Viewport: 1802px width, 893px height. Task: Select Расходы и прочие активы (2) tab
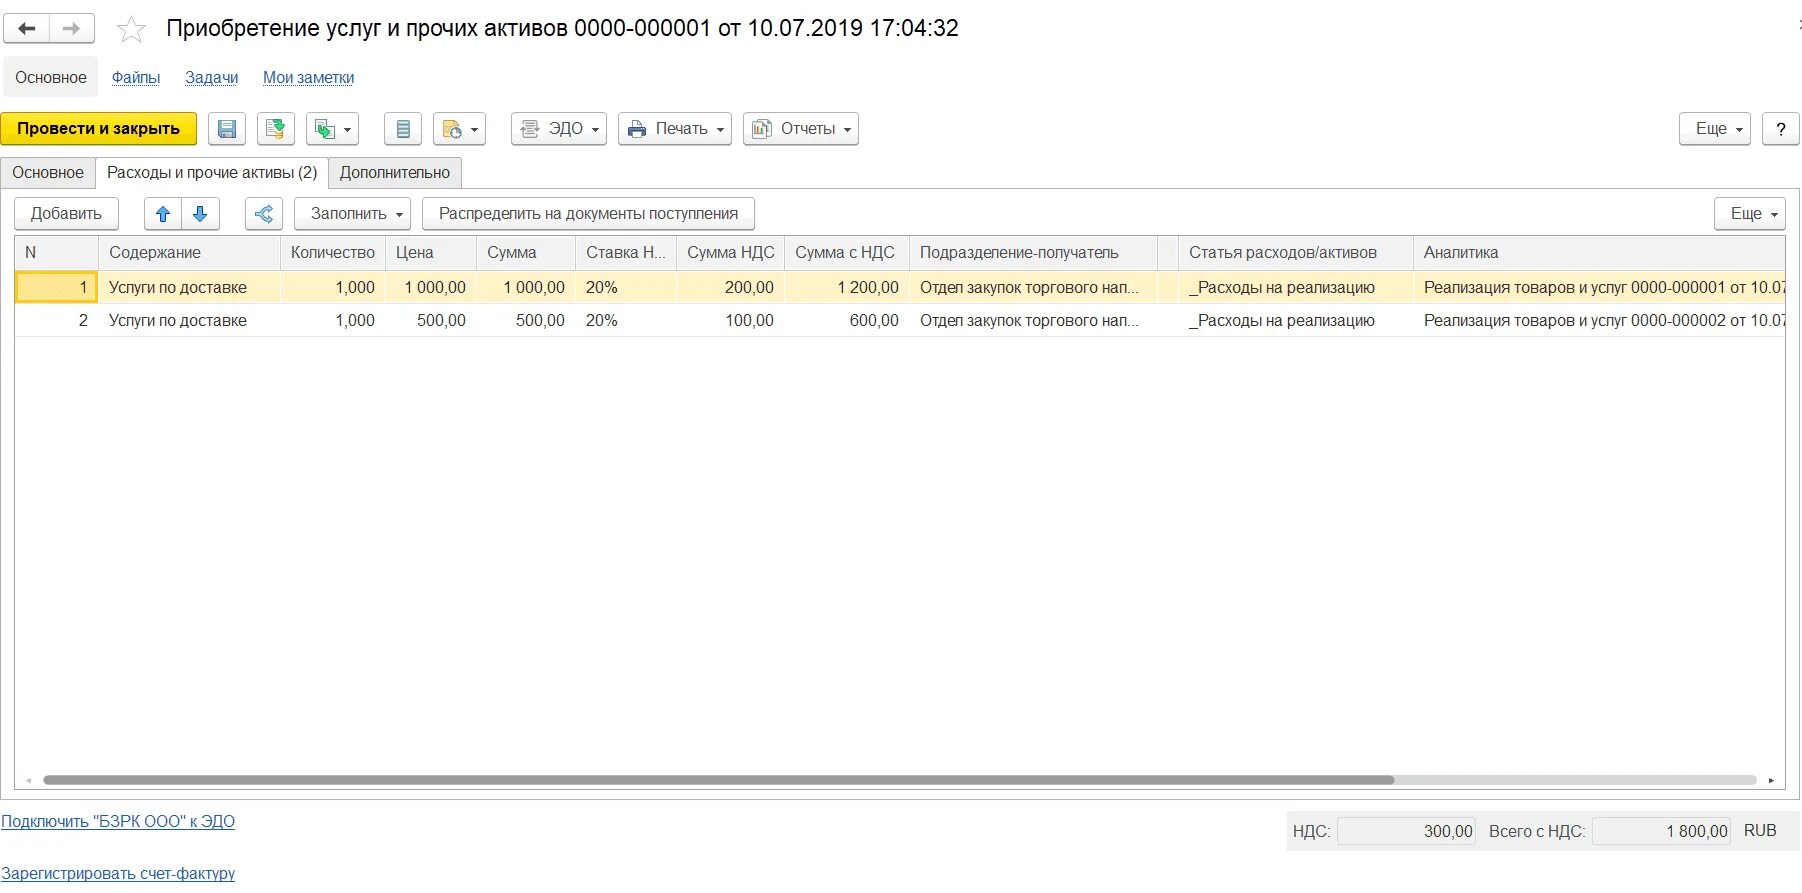click(212, 173)
